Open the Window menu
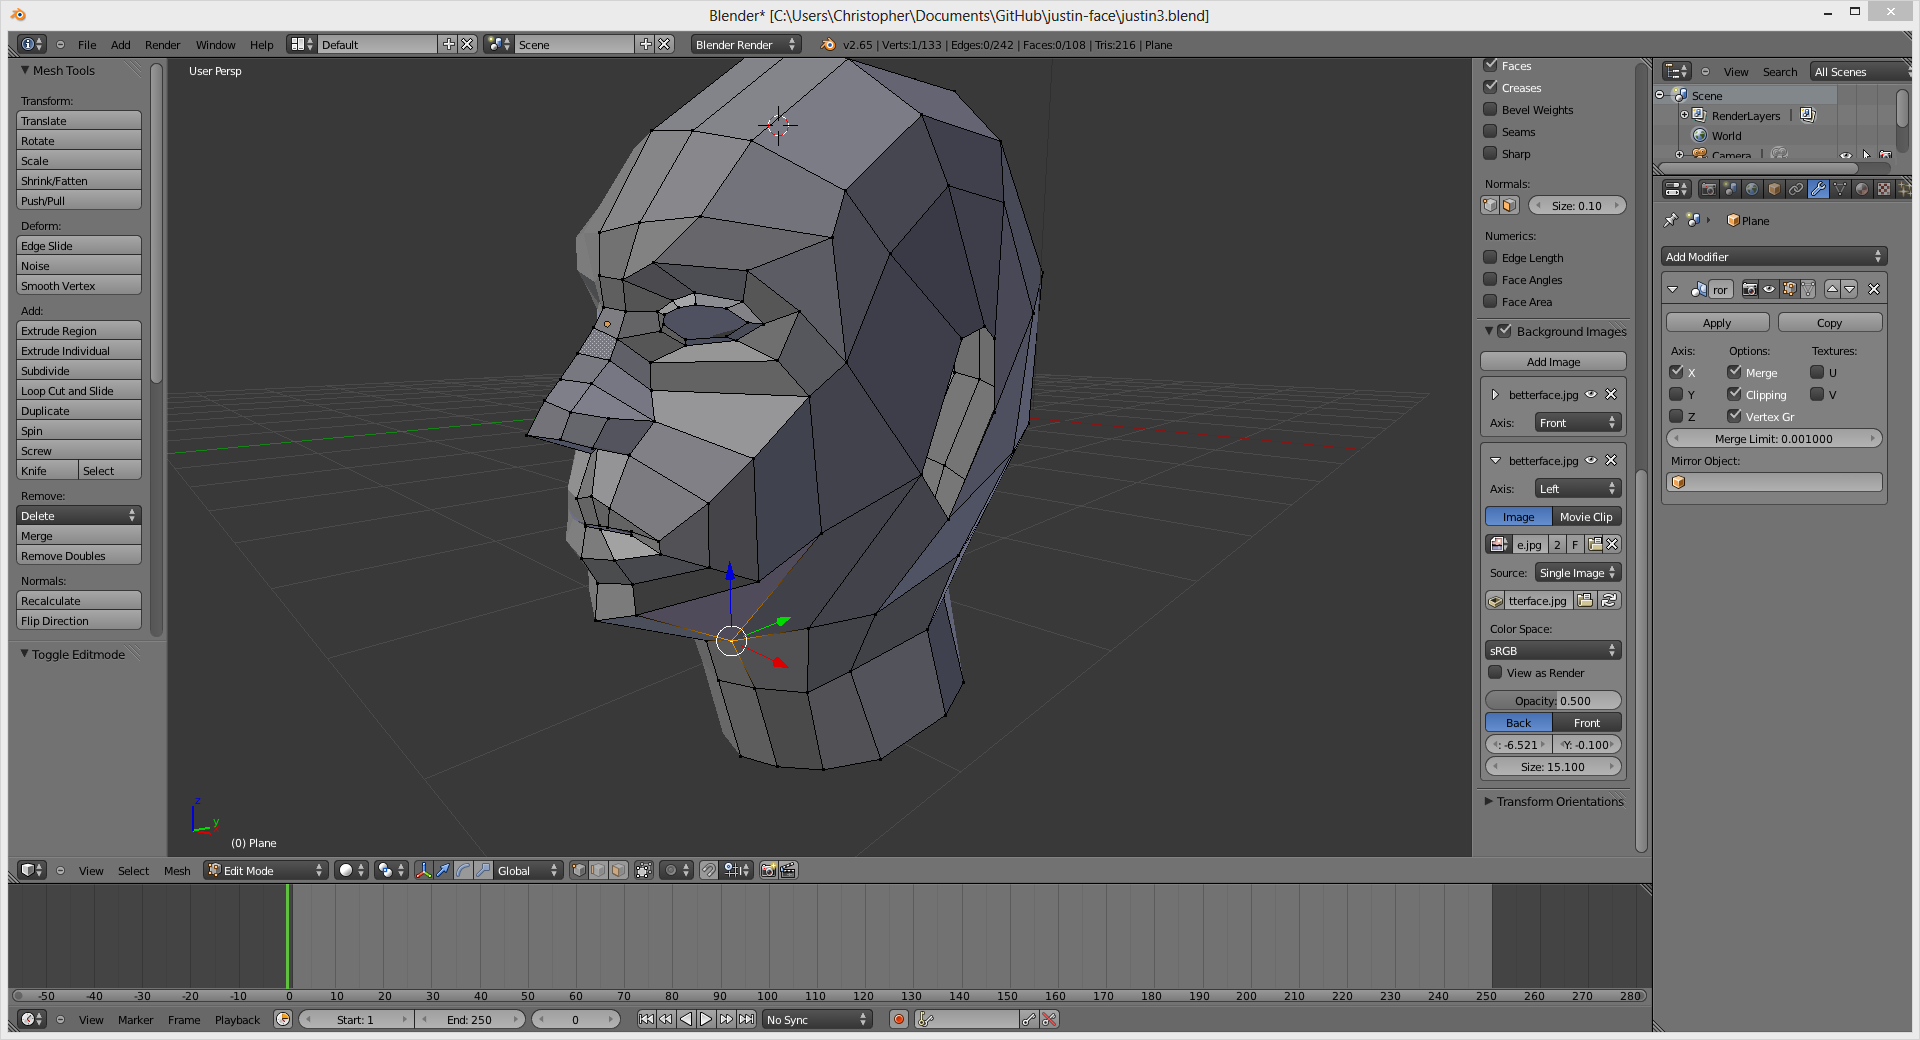This screenshot has height=1040, width=1920. tap(215, 45)
